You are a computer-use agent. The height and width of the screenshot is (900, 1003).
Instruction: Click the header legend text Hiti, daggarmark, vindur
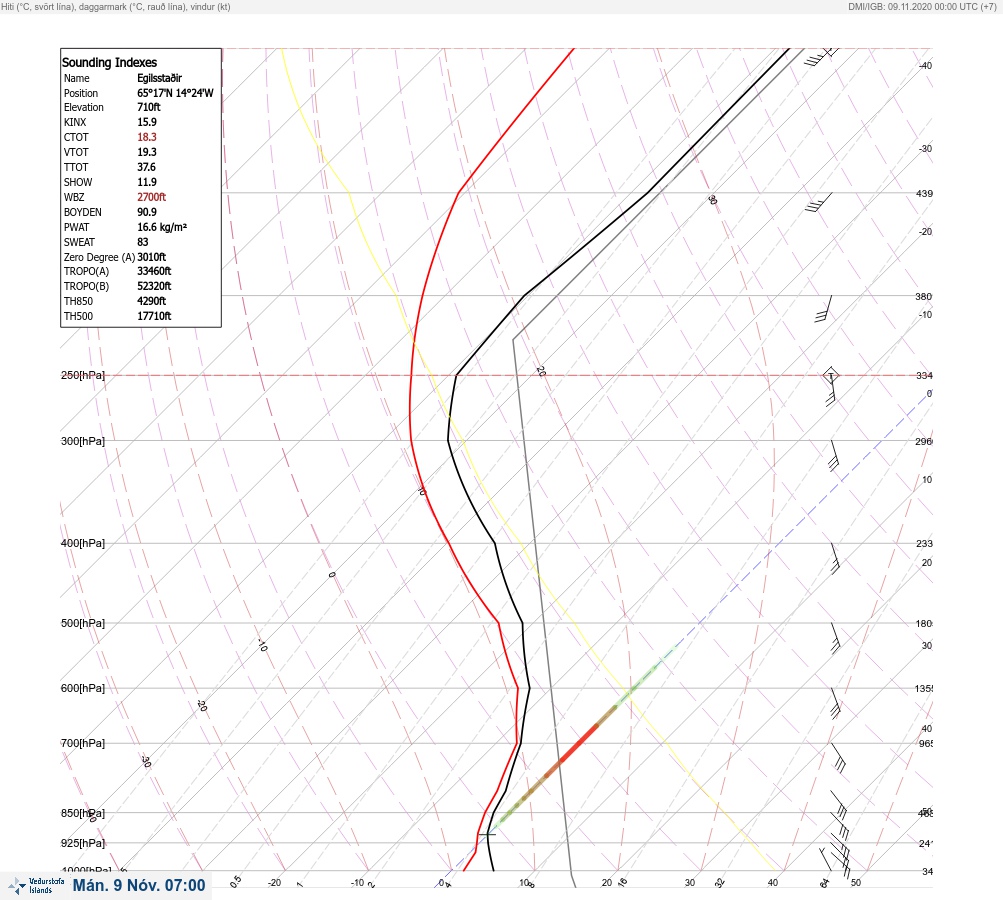point(116,6)
